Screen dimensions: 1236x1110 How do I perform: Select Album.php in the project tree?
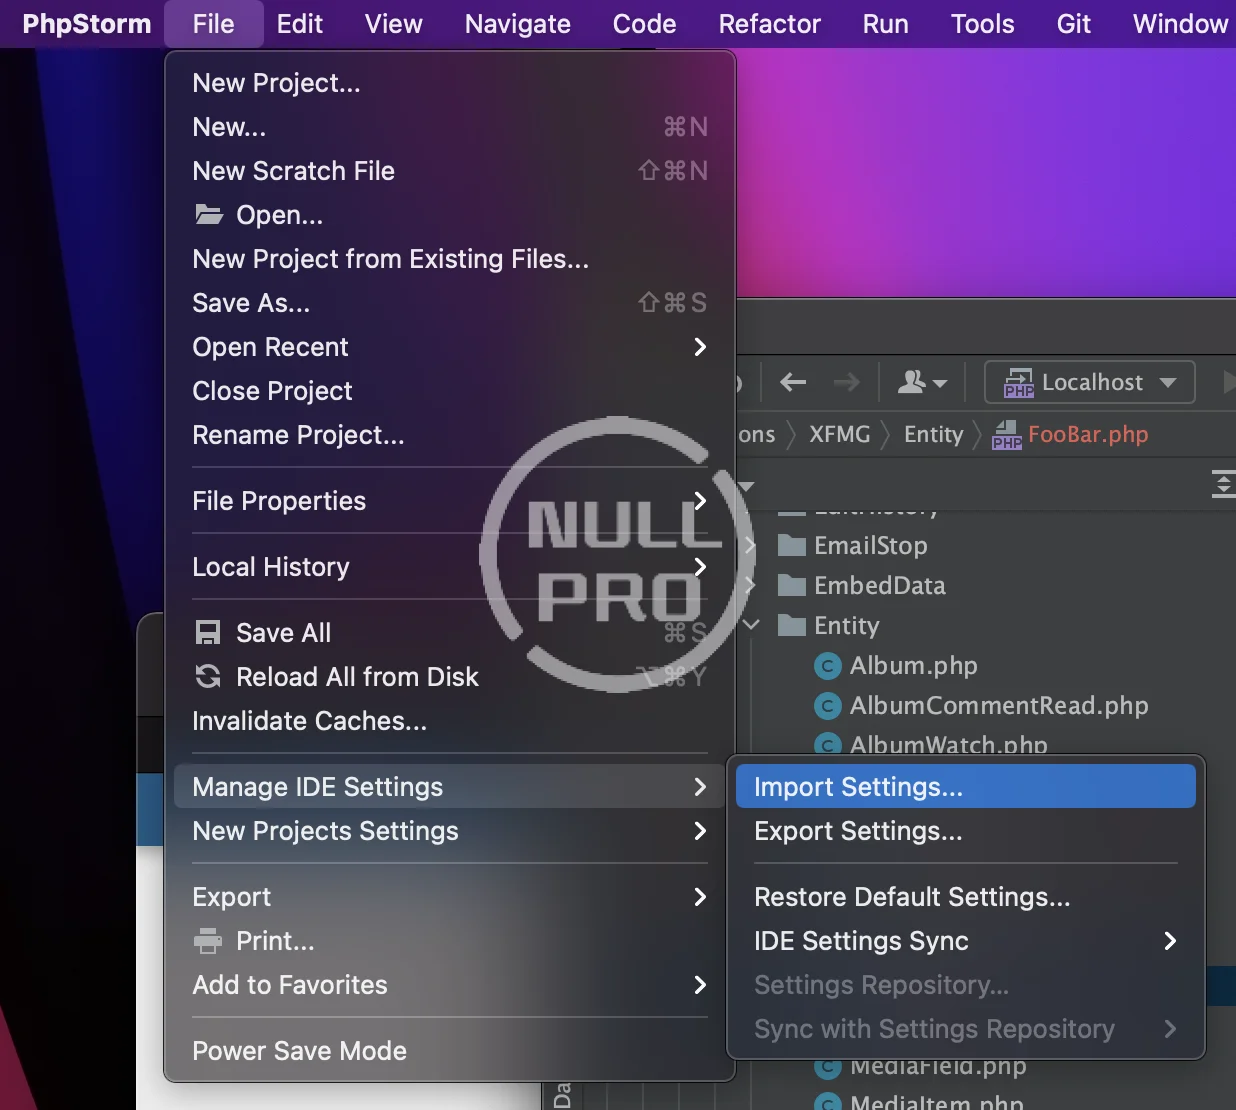point(913,665)
